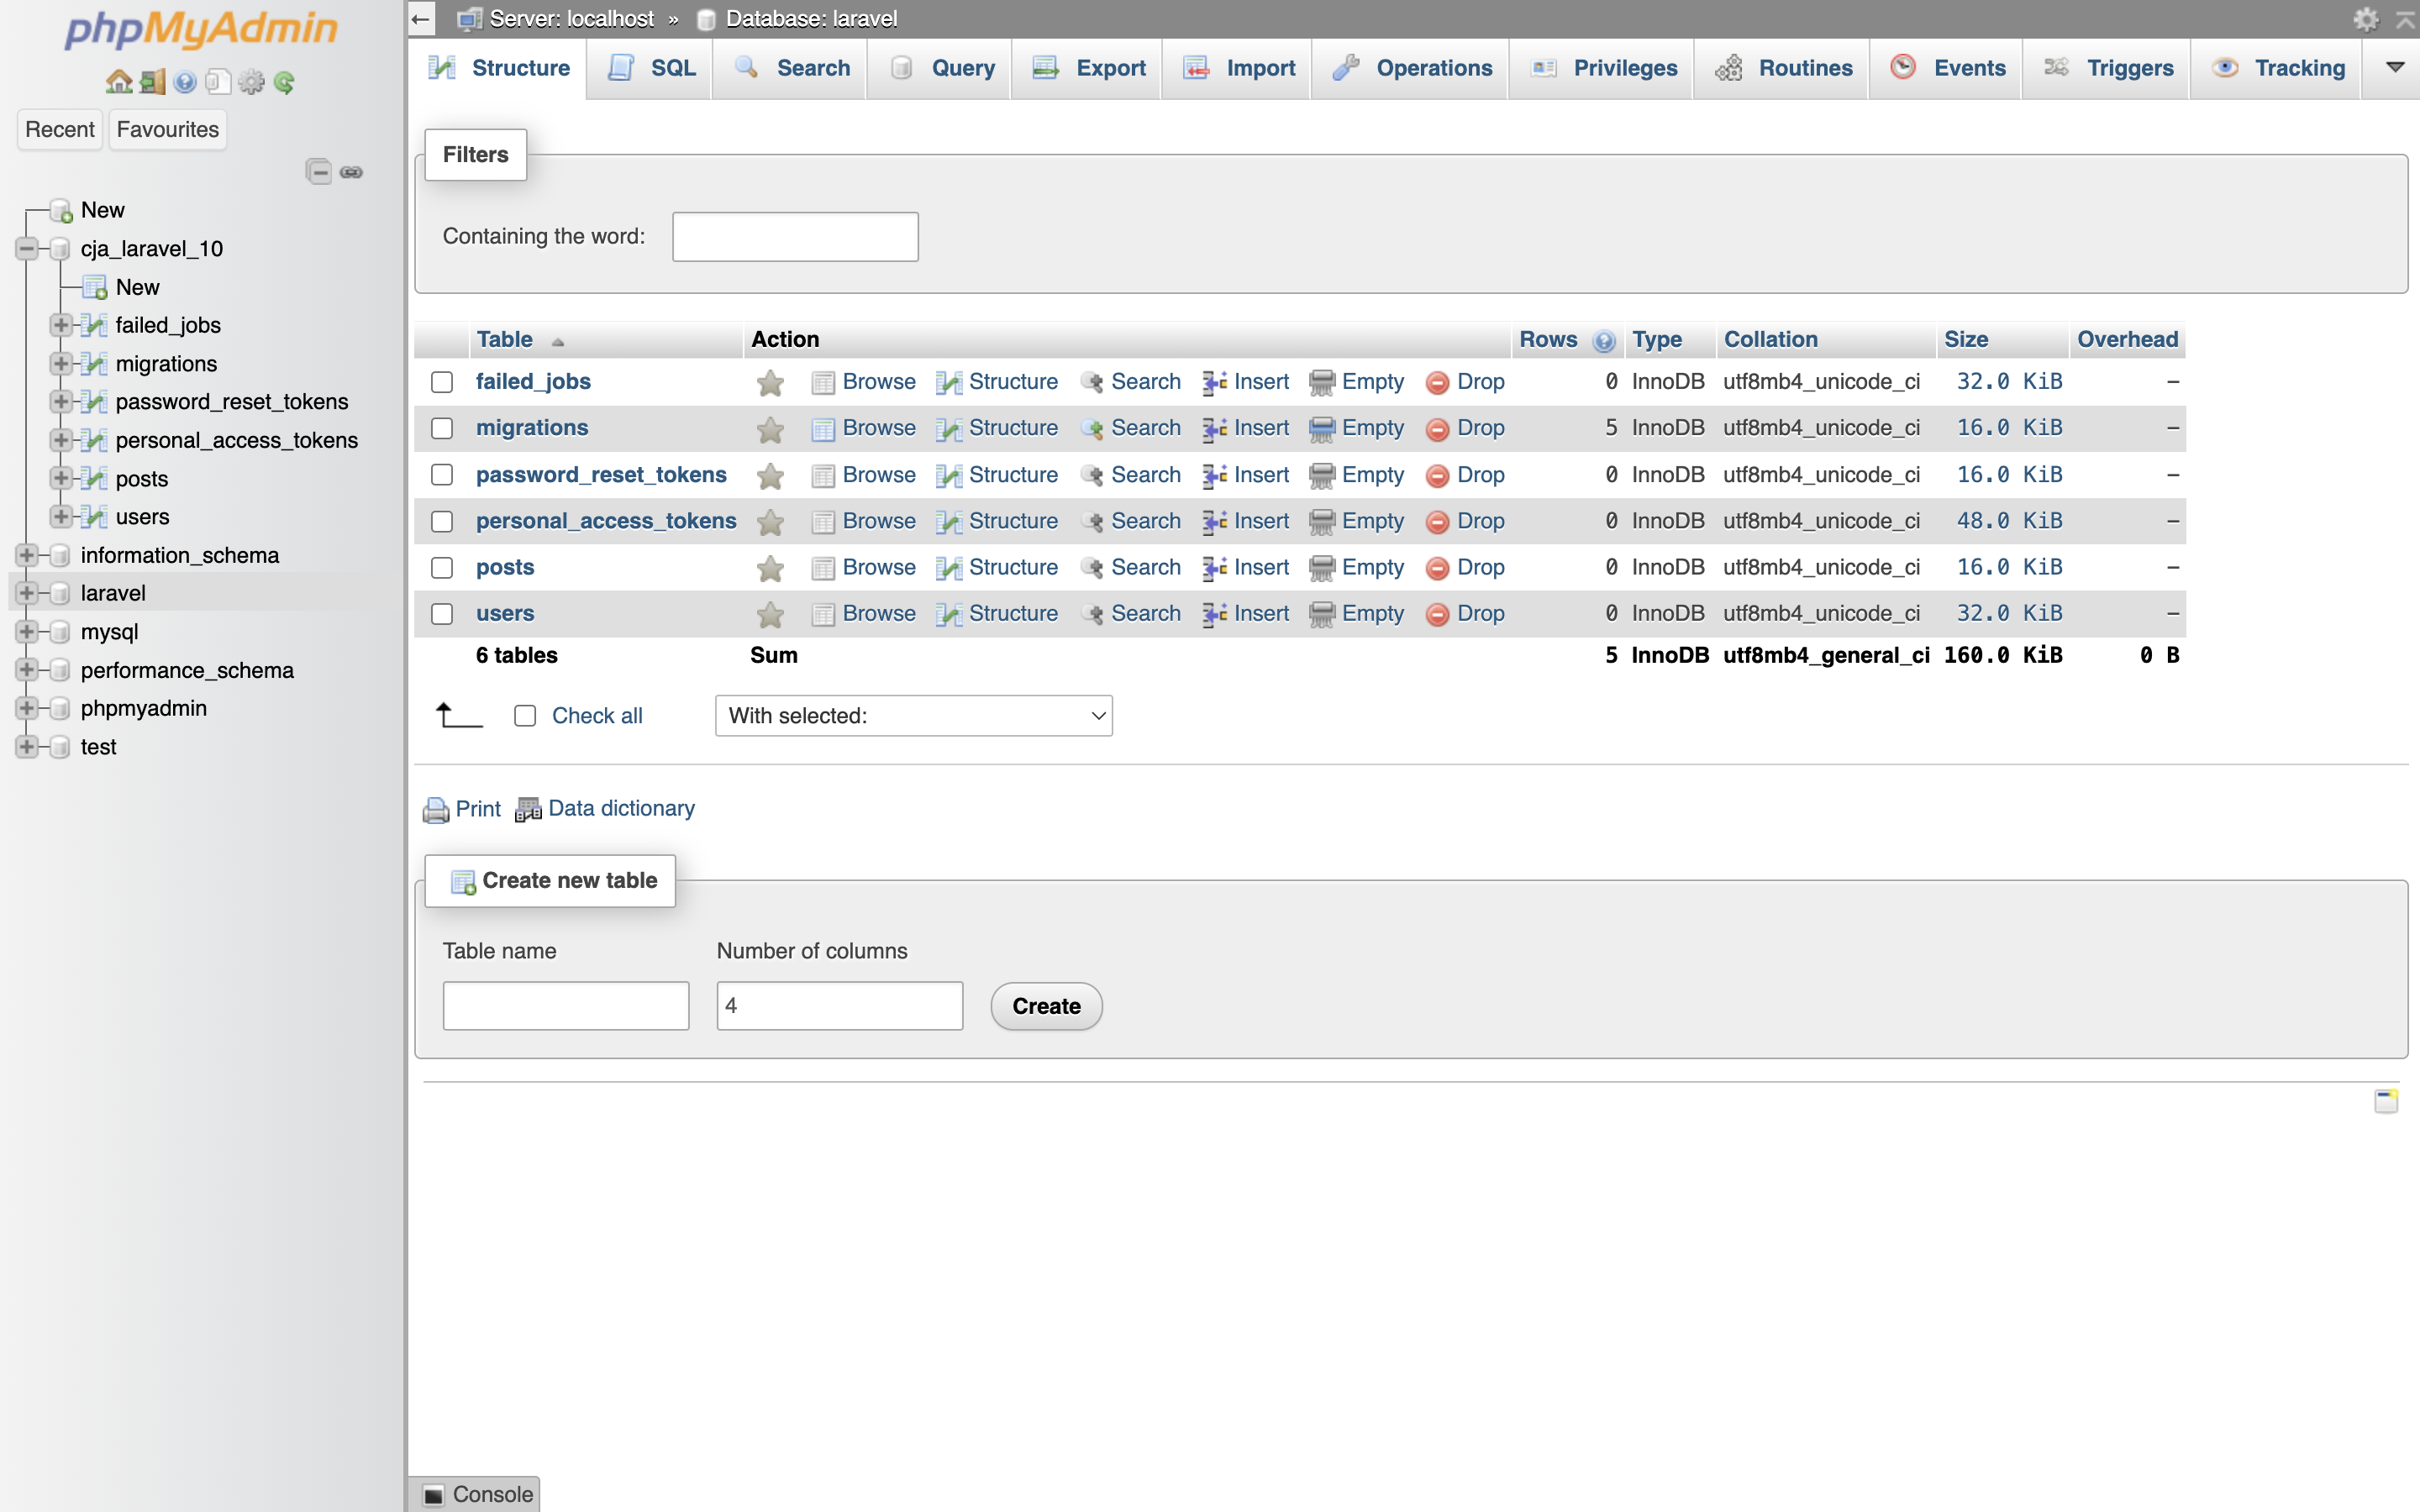Expand the laravel database node
This screenshot has width=2420, height=1512.
click(27, 593)
